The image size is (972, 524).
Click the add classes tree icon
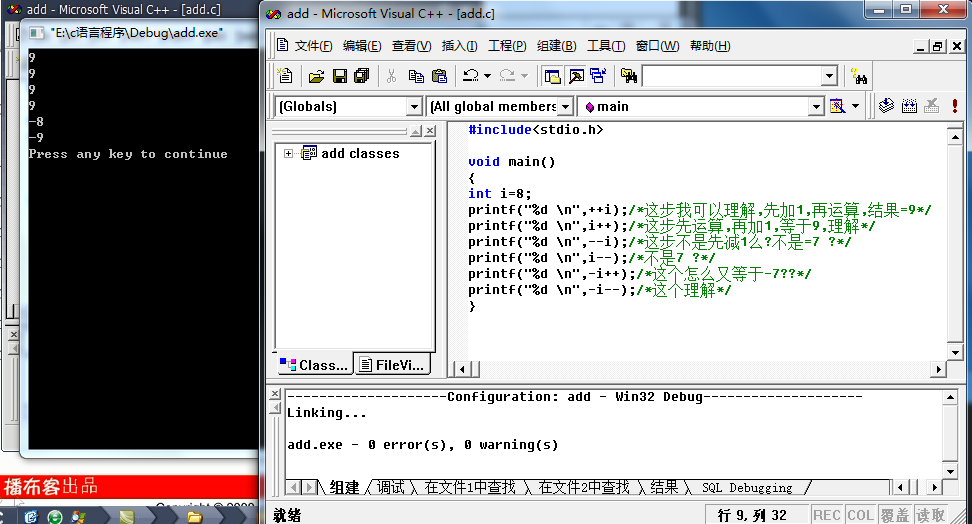click(309, 153)
